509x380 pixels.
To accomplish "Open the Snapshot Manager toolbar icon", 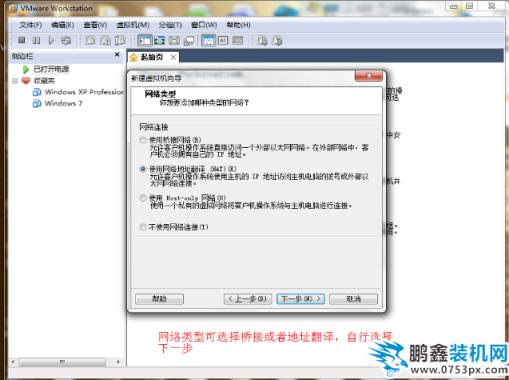I will click(x=120, y=40).
